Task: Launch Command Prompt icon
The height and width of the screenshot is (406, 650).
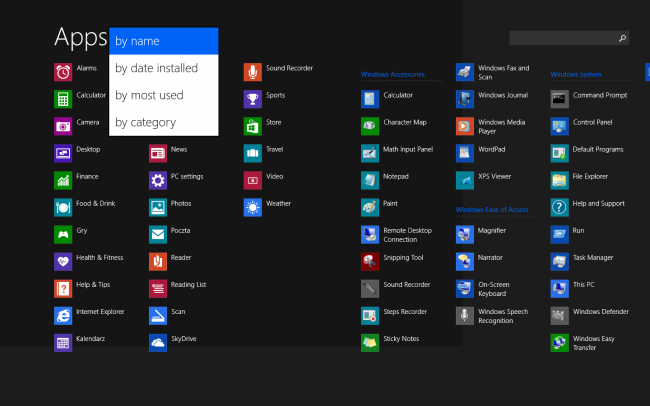Action: click(560, 99)
